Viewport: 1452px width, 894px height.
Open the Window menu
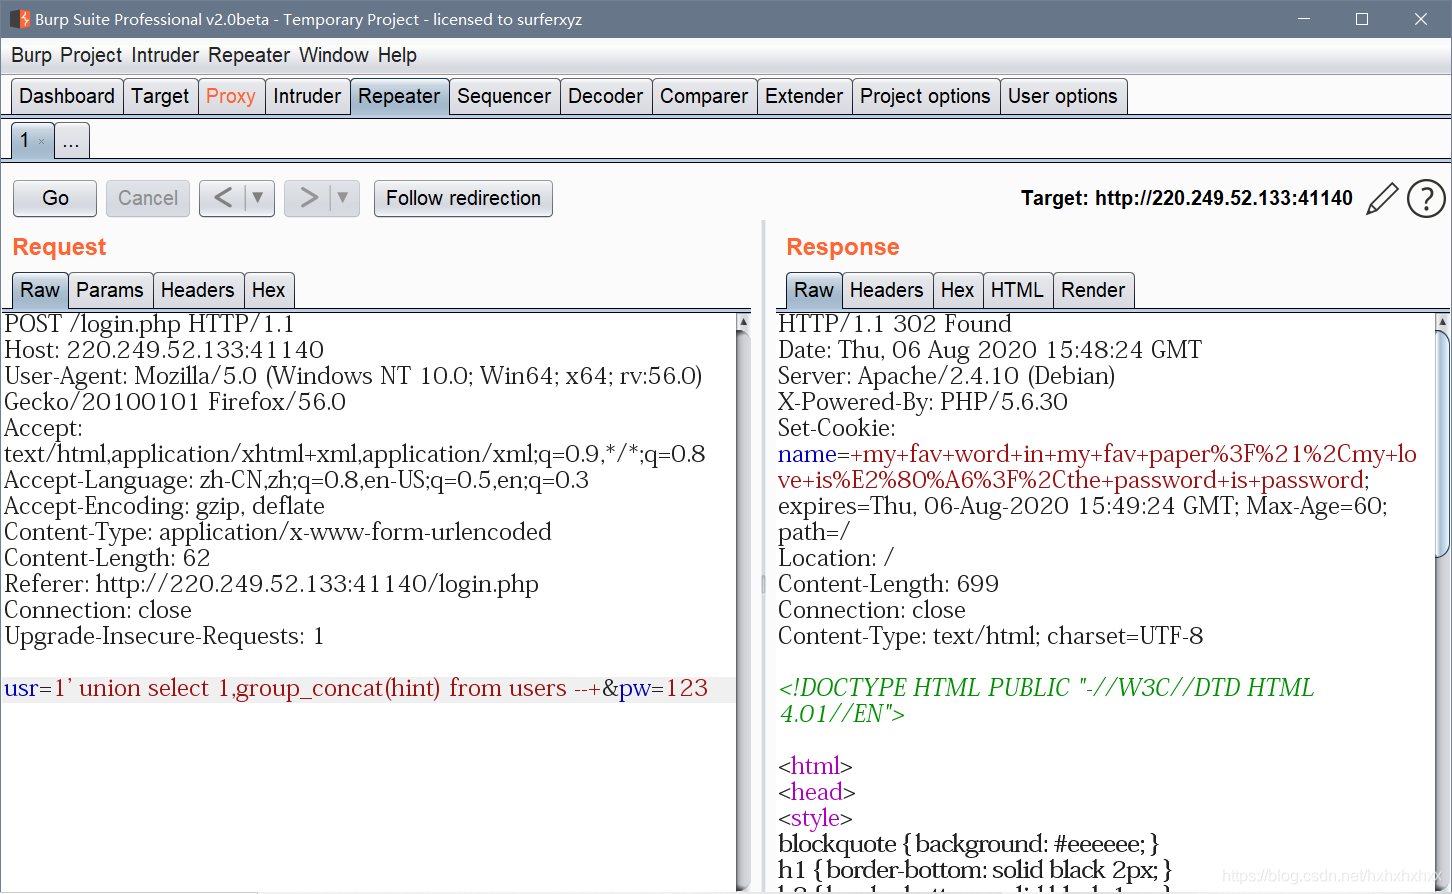(334, 55)
